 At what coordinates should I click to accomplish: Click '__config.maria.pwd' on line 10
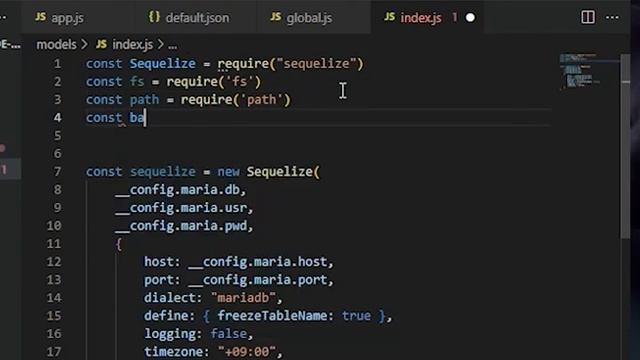pyautogui.click(x=181, y=226)
